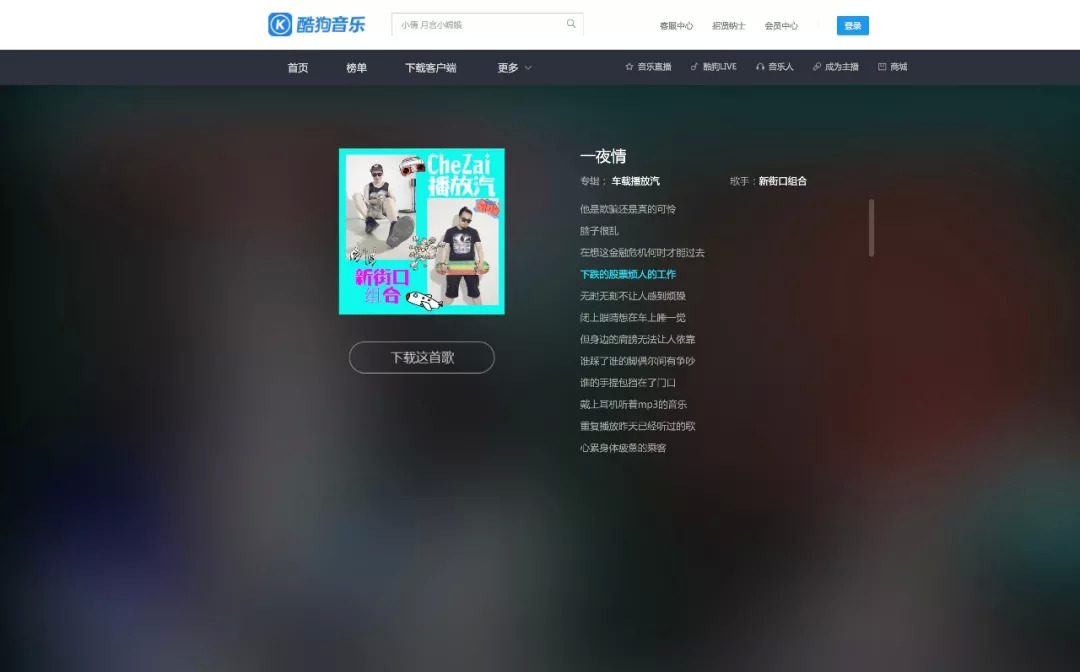Click the headphone icon beside 音乐人
1080x672 pixels.
pos(760,67)
